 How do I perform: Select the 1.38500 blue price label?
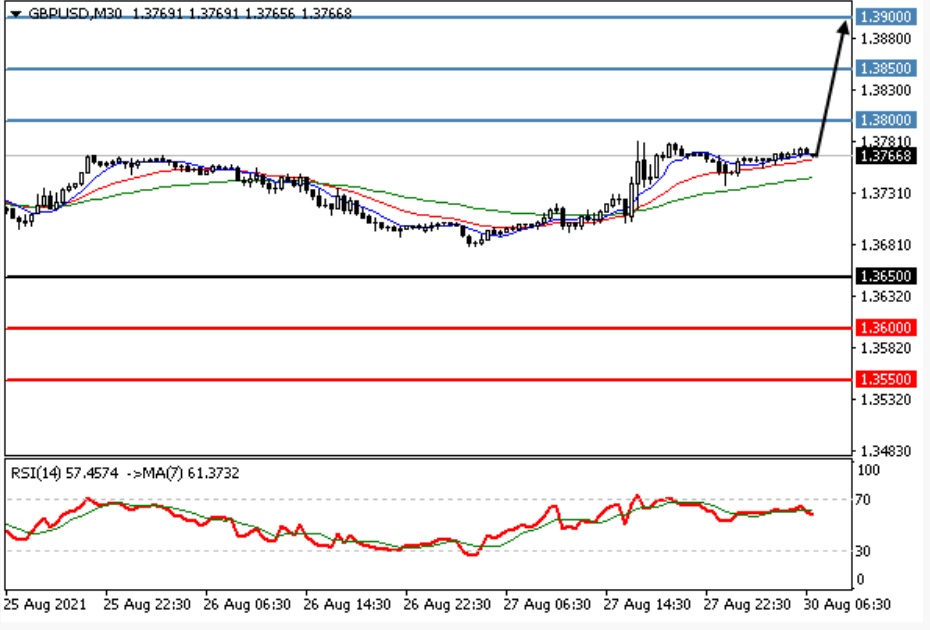(x=886, y=68)
